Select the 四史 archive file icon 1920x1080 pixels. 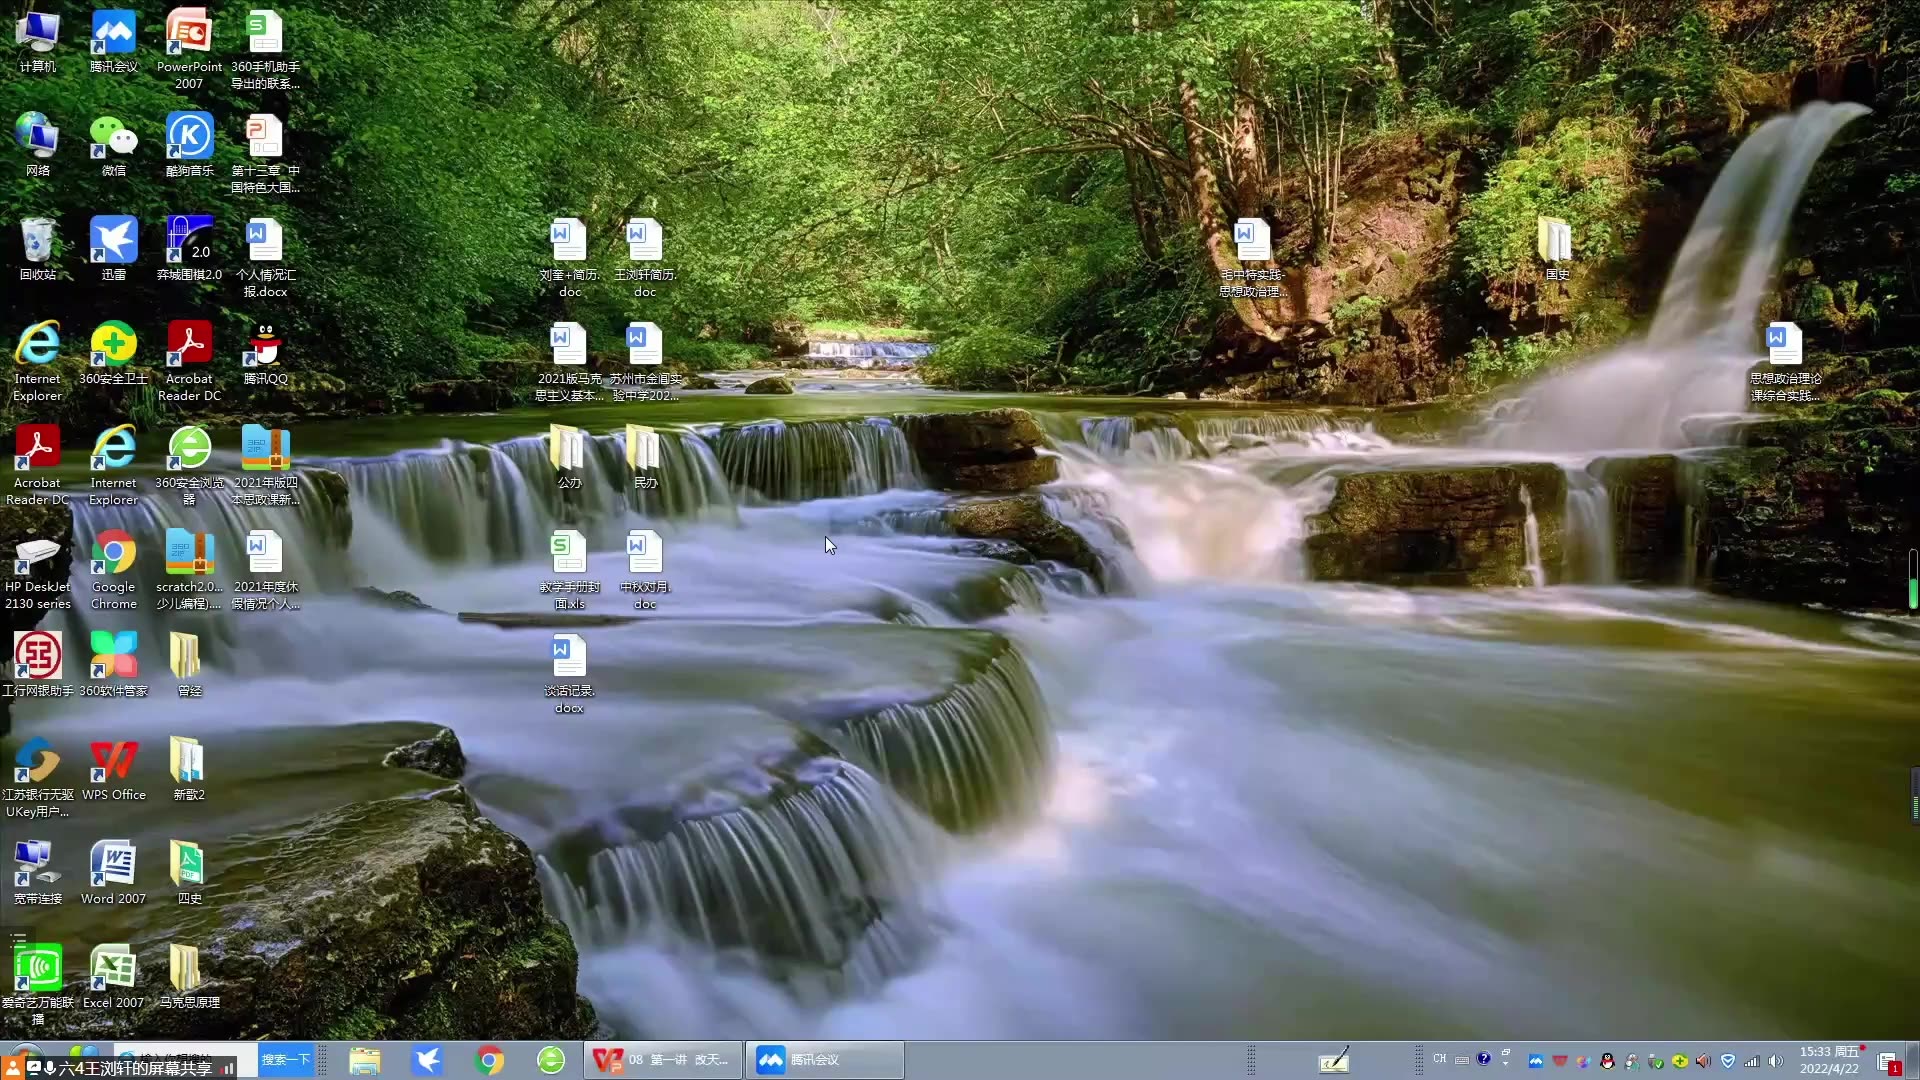[189, 874]
